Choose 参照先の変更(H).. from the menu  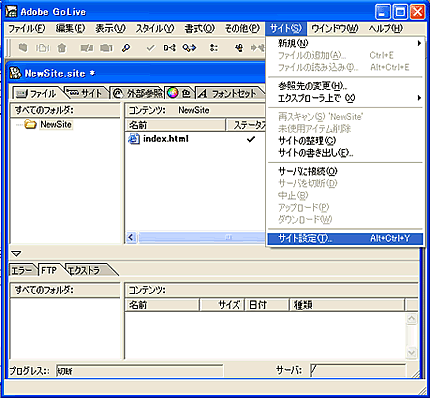coord(345,86)
